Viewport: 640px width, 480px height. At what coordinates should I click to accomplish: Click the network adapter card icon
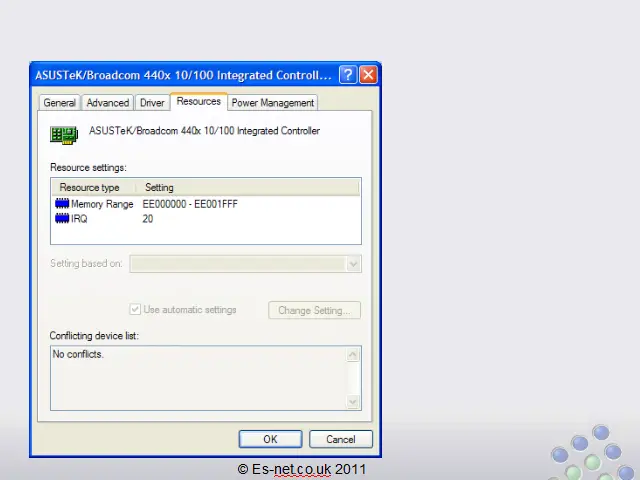click(64, 135)
